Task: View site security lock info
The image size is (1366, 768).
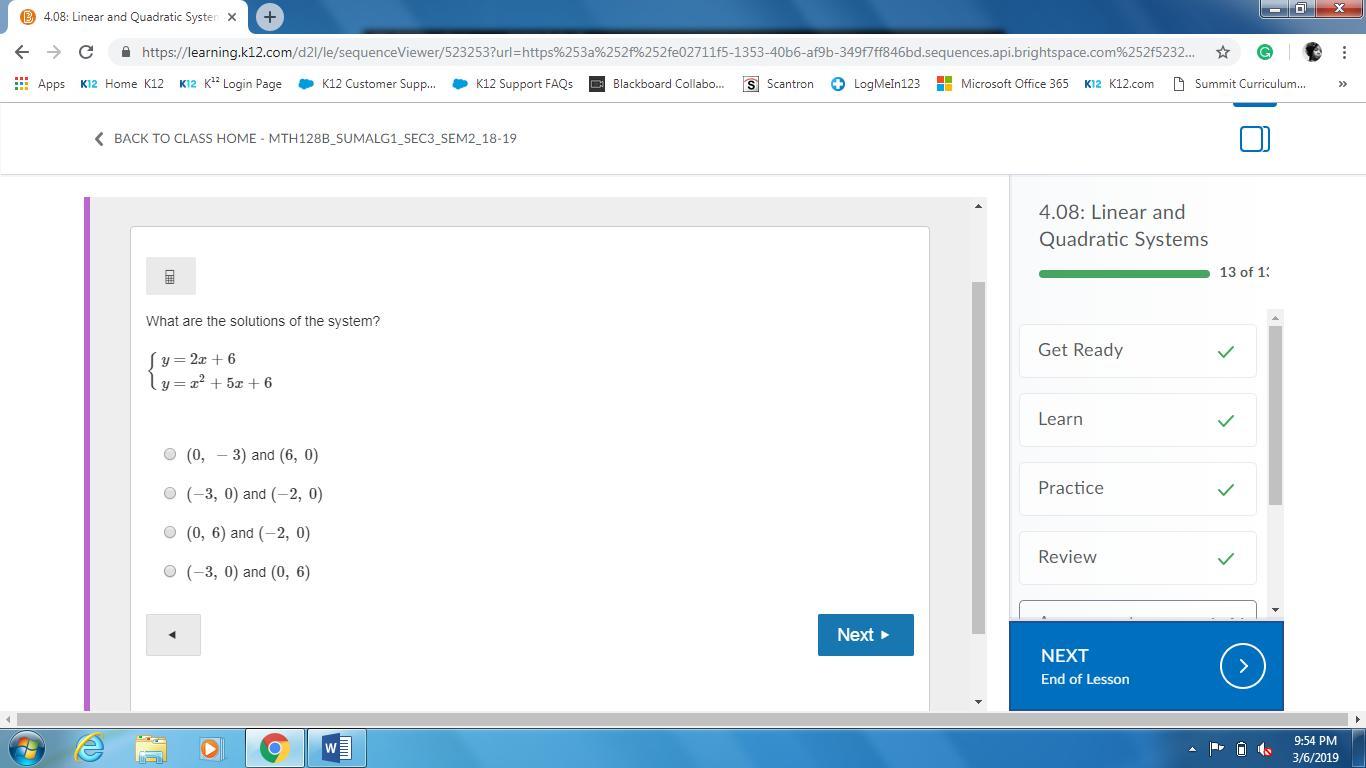Action: coord(124,52)
